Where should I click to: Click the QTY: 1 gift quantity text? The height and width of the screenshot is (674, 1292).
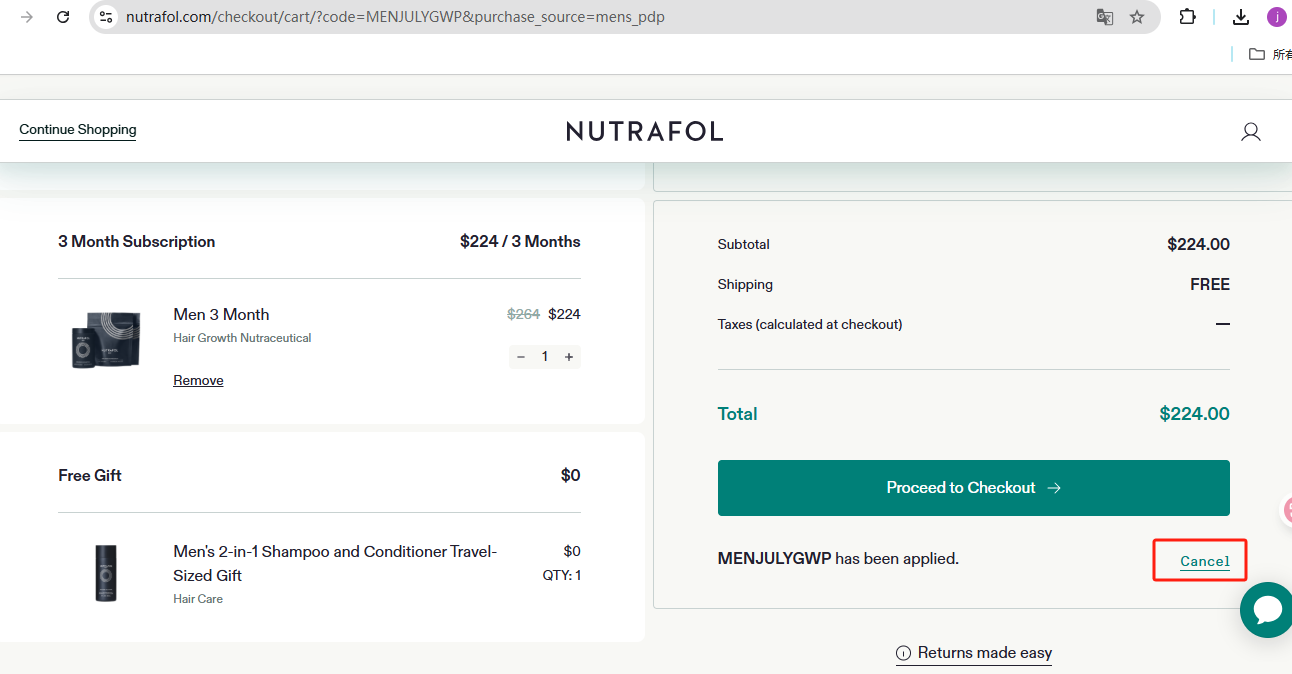tap(562, 575)
